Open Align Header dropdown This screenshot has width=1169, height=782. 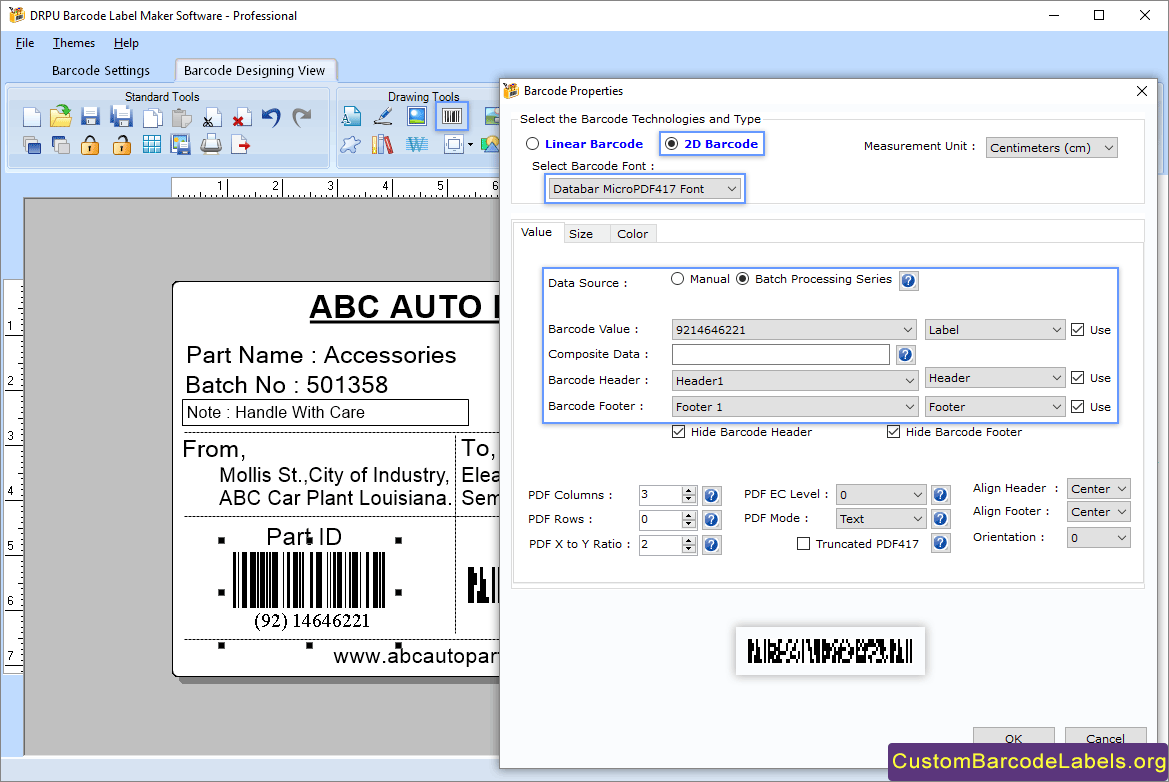point(1098,489)
